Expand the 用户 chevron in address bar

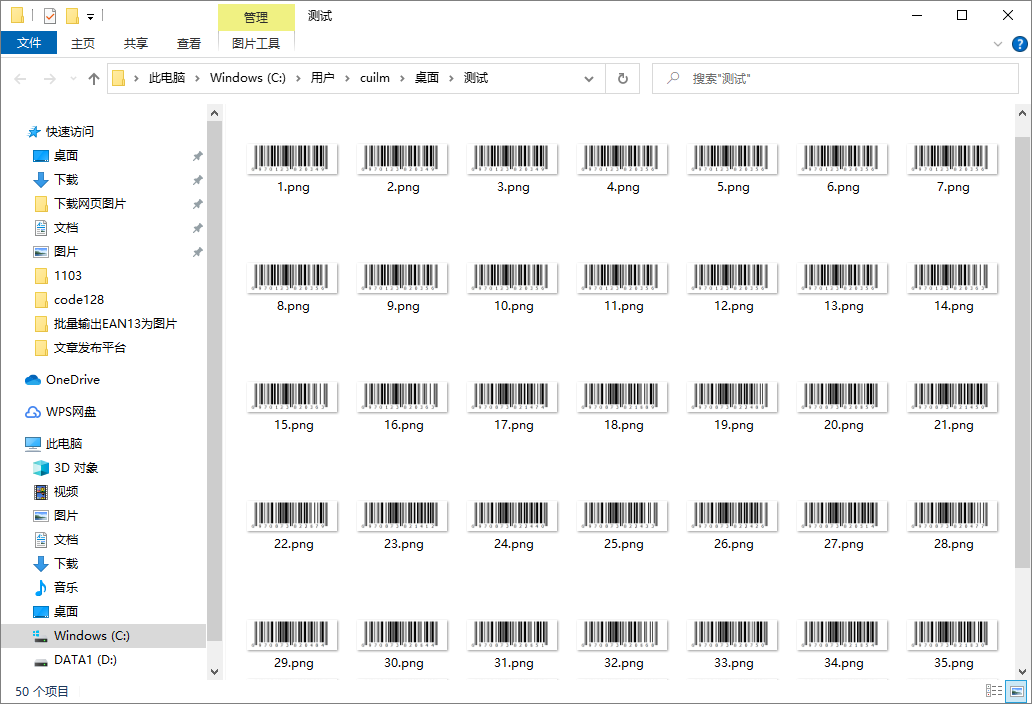point(347,78)
